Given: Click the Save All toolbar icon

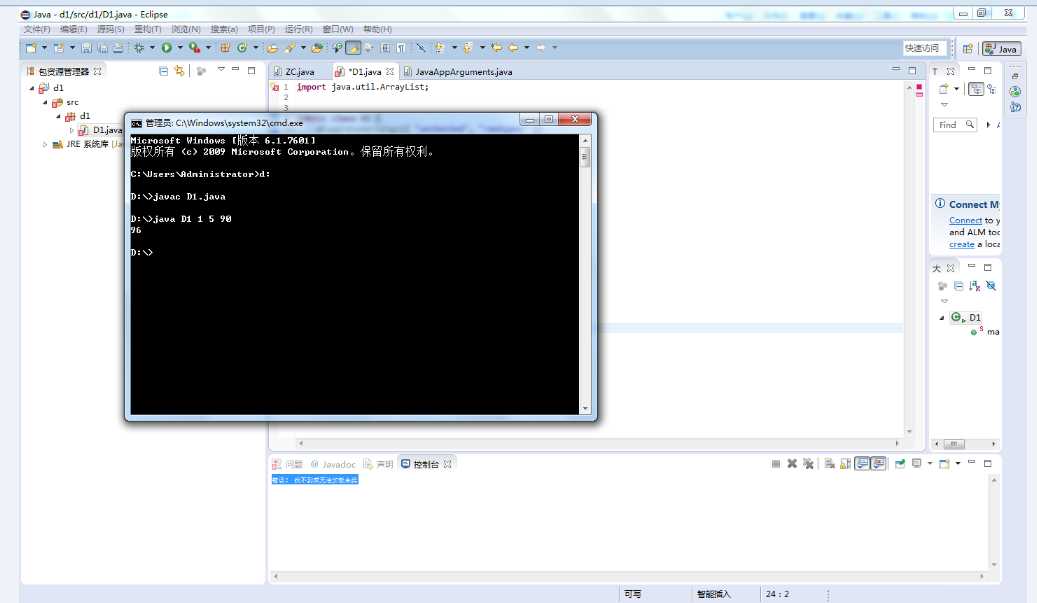Looking at the screenshot, I should [103, 48].
